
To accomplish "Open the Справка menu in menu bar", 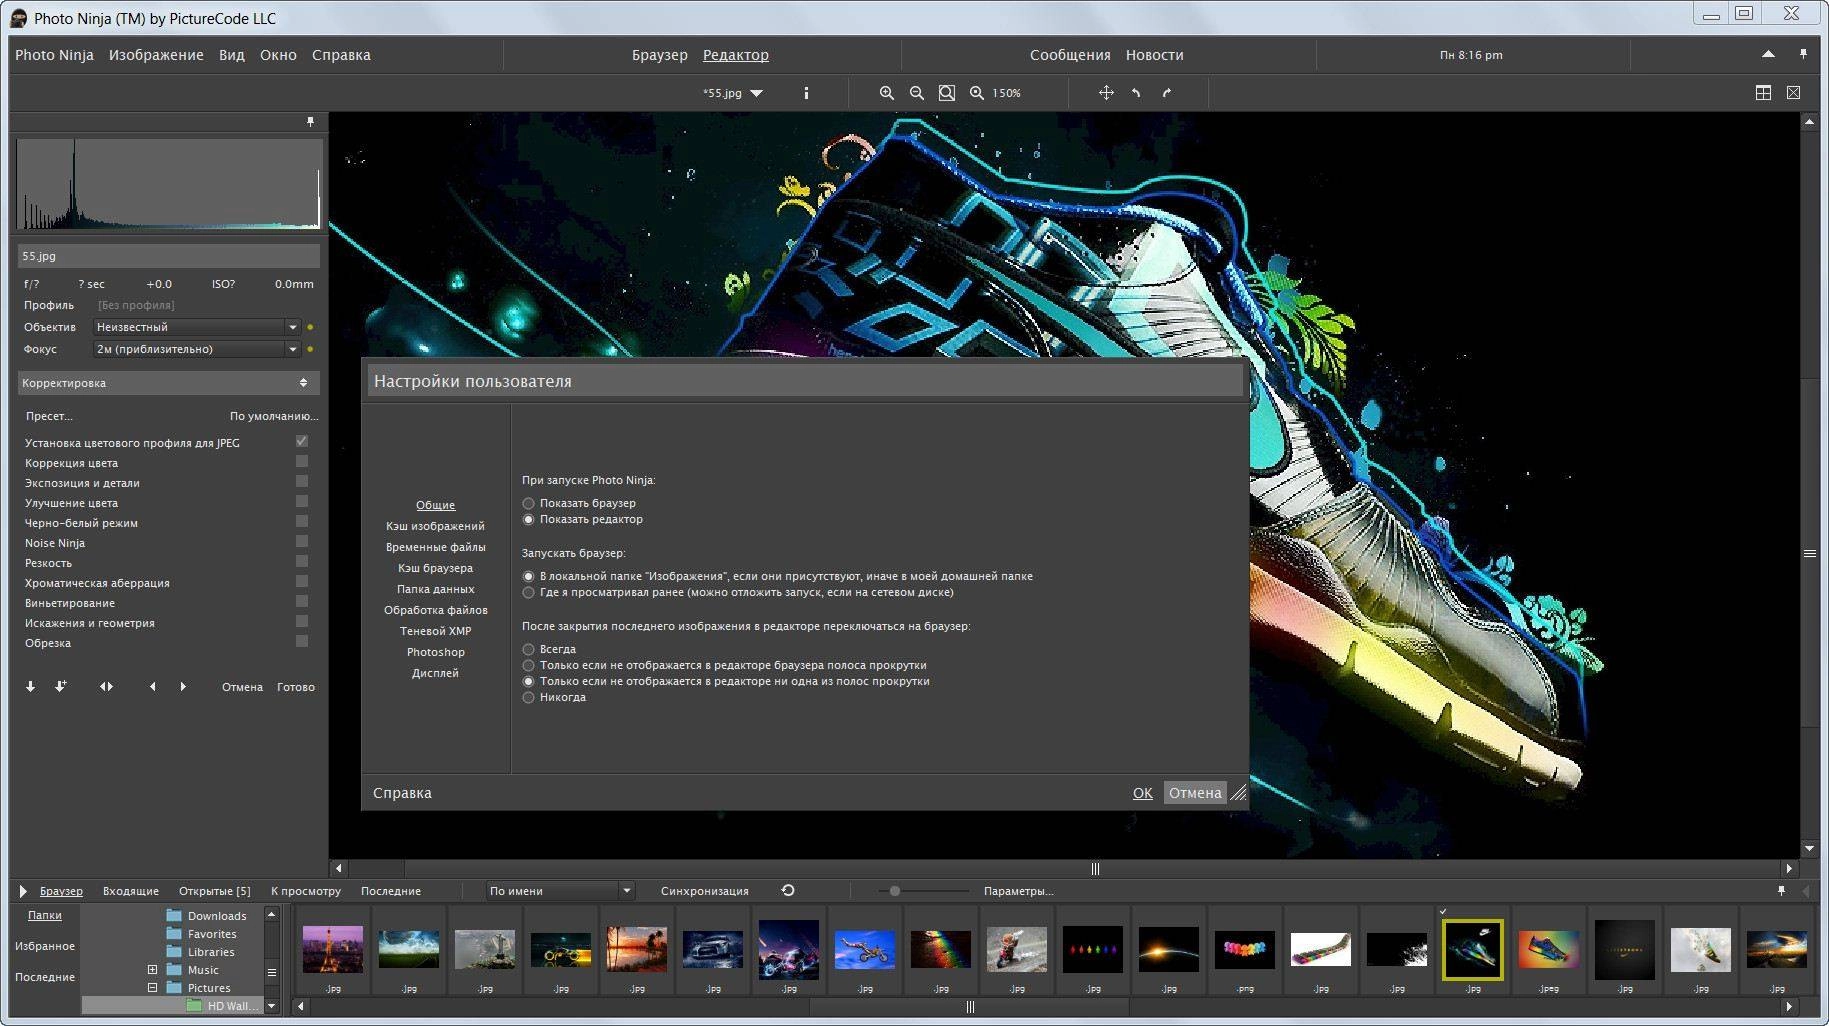I will coord(341,55).
